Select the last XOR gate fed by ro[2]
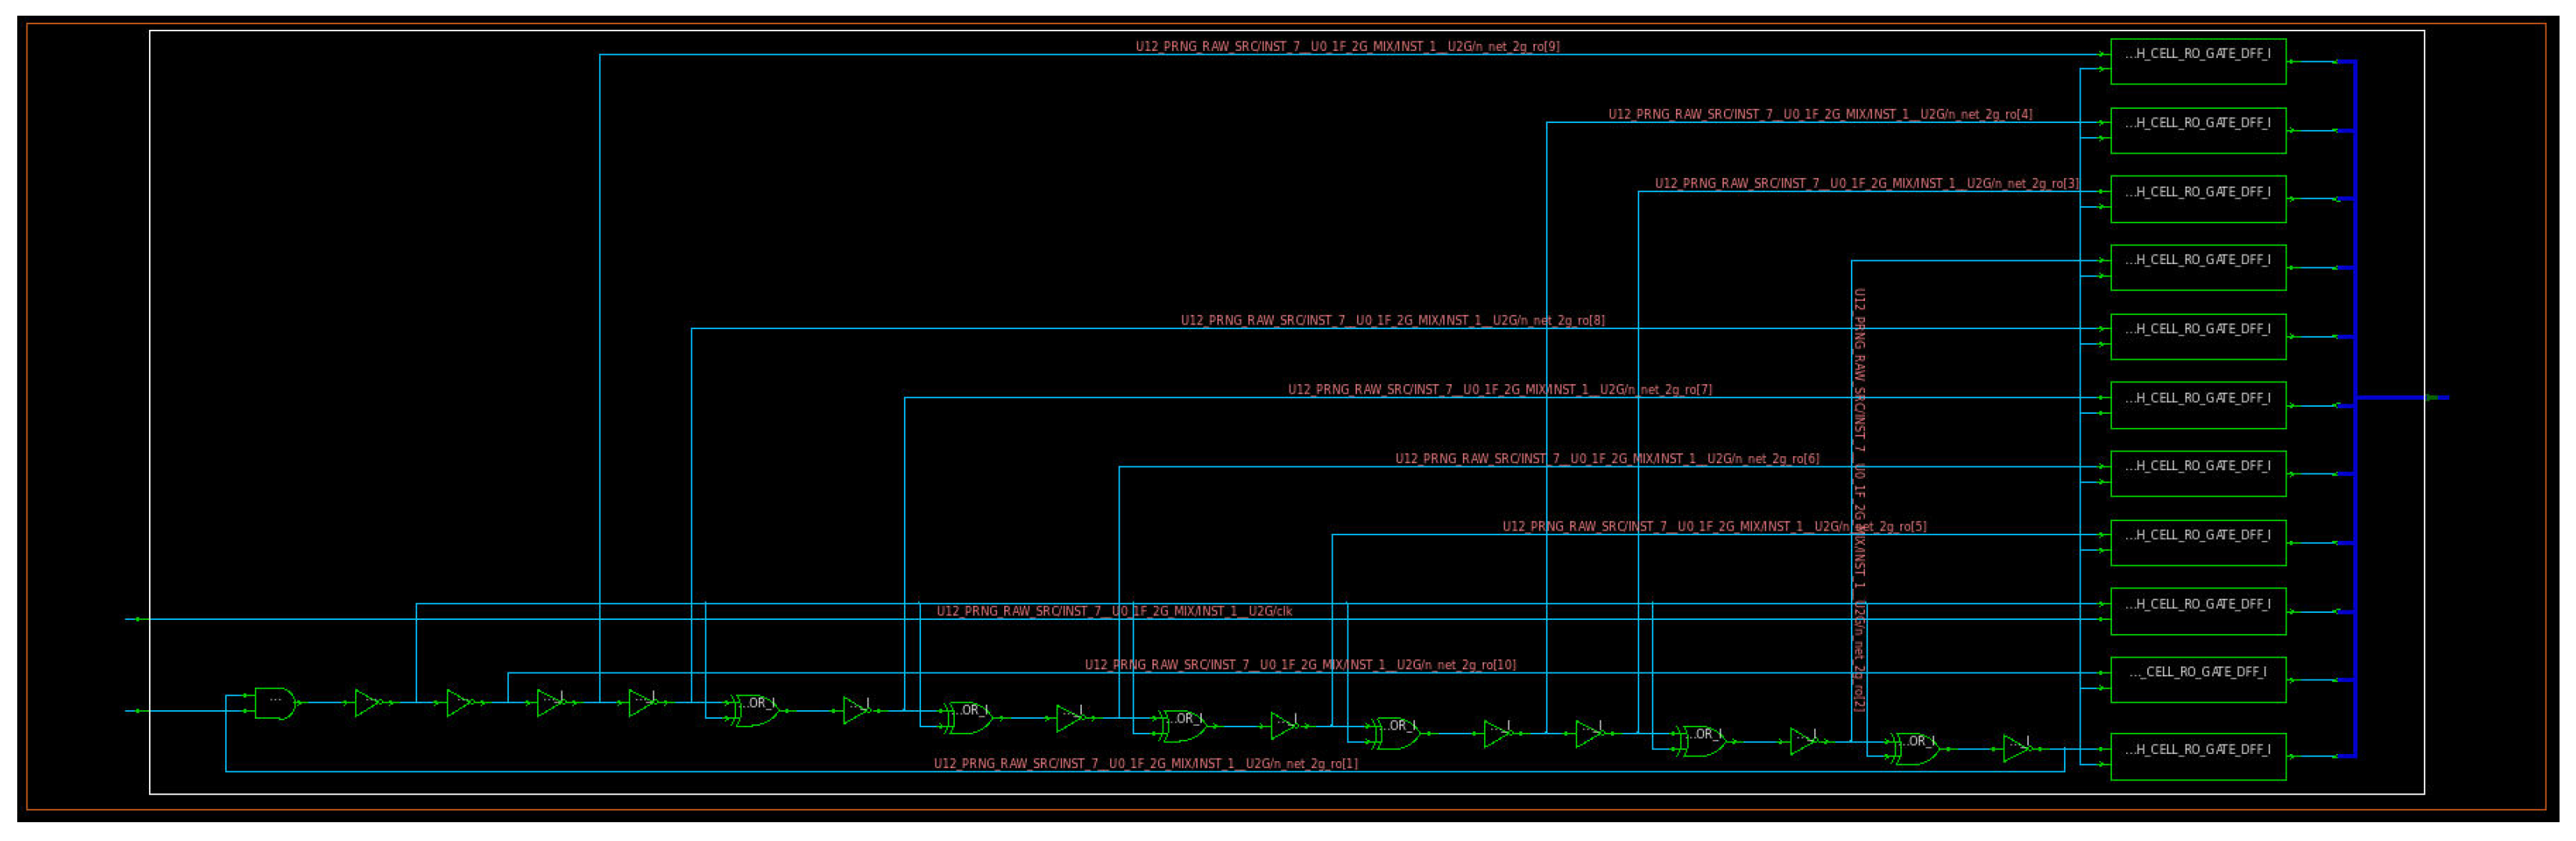Viewport: 2576px width, 841px height. click(1915, 749)
